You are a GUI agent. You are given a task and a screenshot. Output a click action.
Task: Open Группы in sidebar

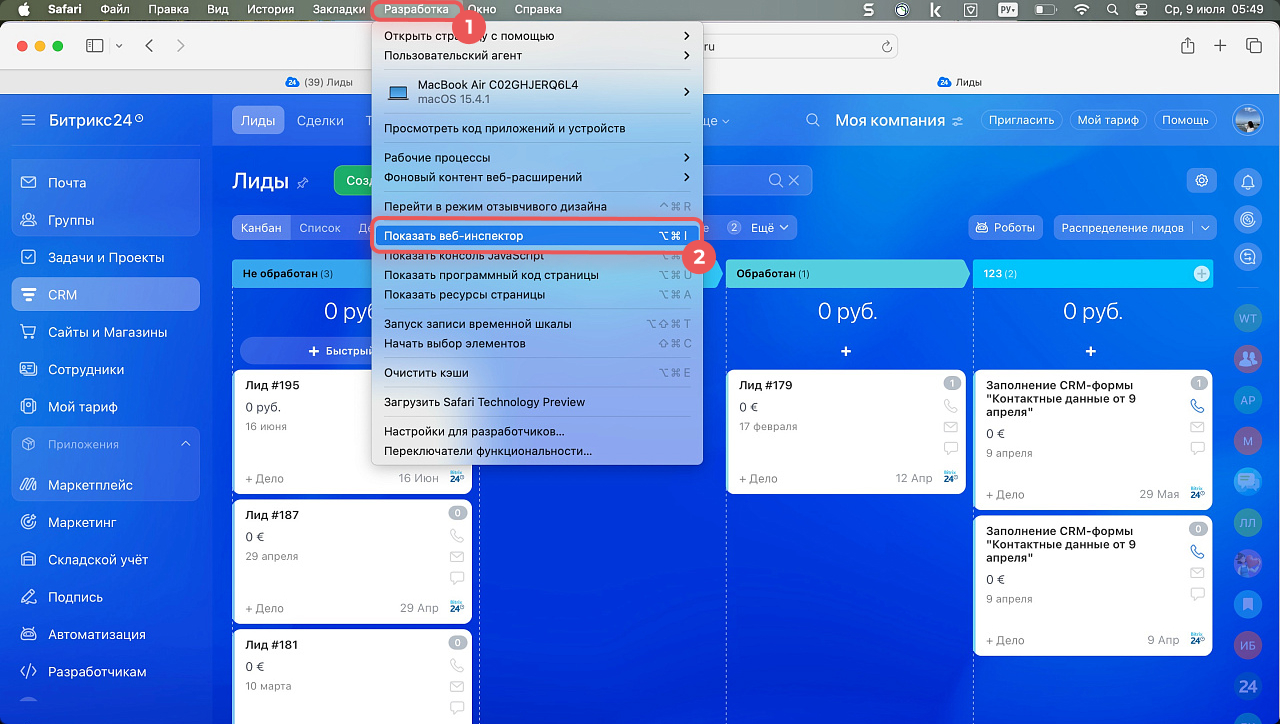click(x=106, y=220)
